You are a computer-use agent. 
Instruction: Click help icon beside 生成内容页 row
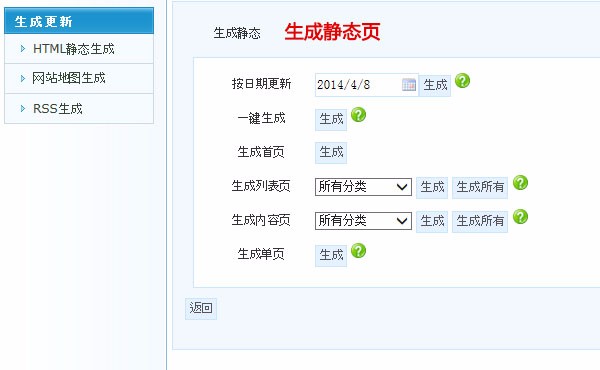[520, 217]
